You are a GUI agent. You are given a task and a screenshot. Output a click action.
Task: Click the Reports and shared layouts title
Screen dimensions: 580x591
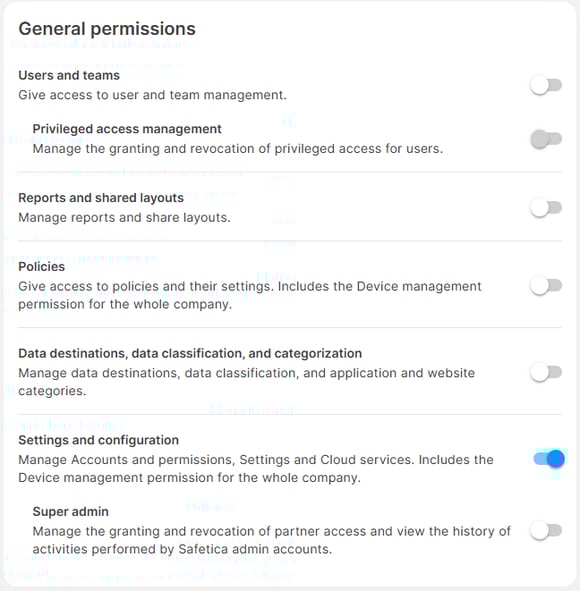pyautogui.click(x=101, y=198)
